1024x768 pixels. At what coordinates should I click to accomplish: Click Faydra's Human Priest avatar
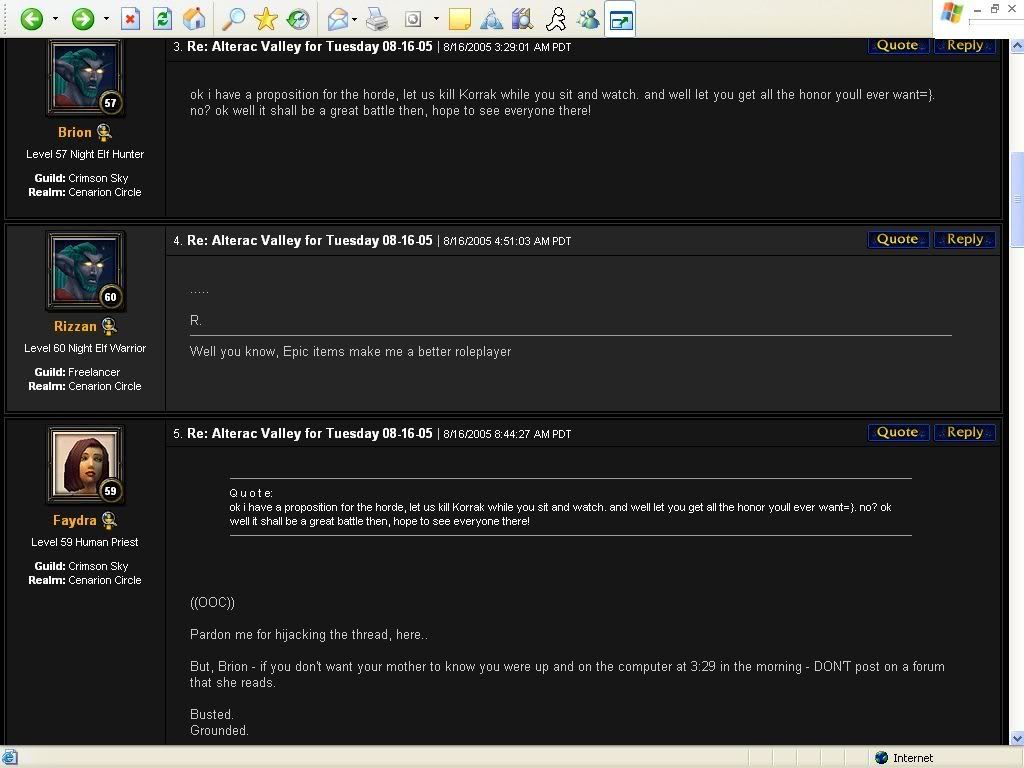point(85,465)
